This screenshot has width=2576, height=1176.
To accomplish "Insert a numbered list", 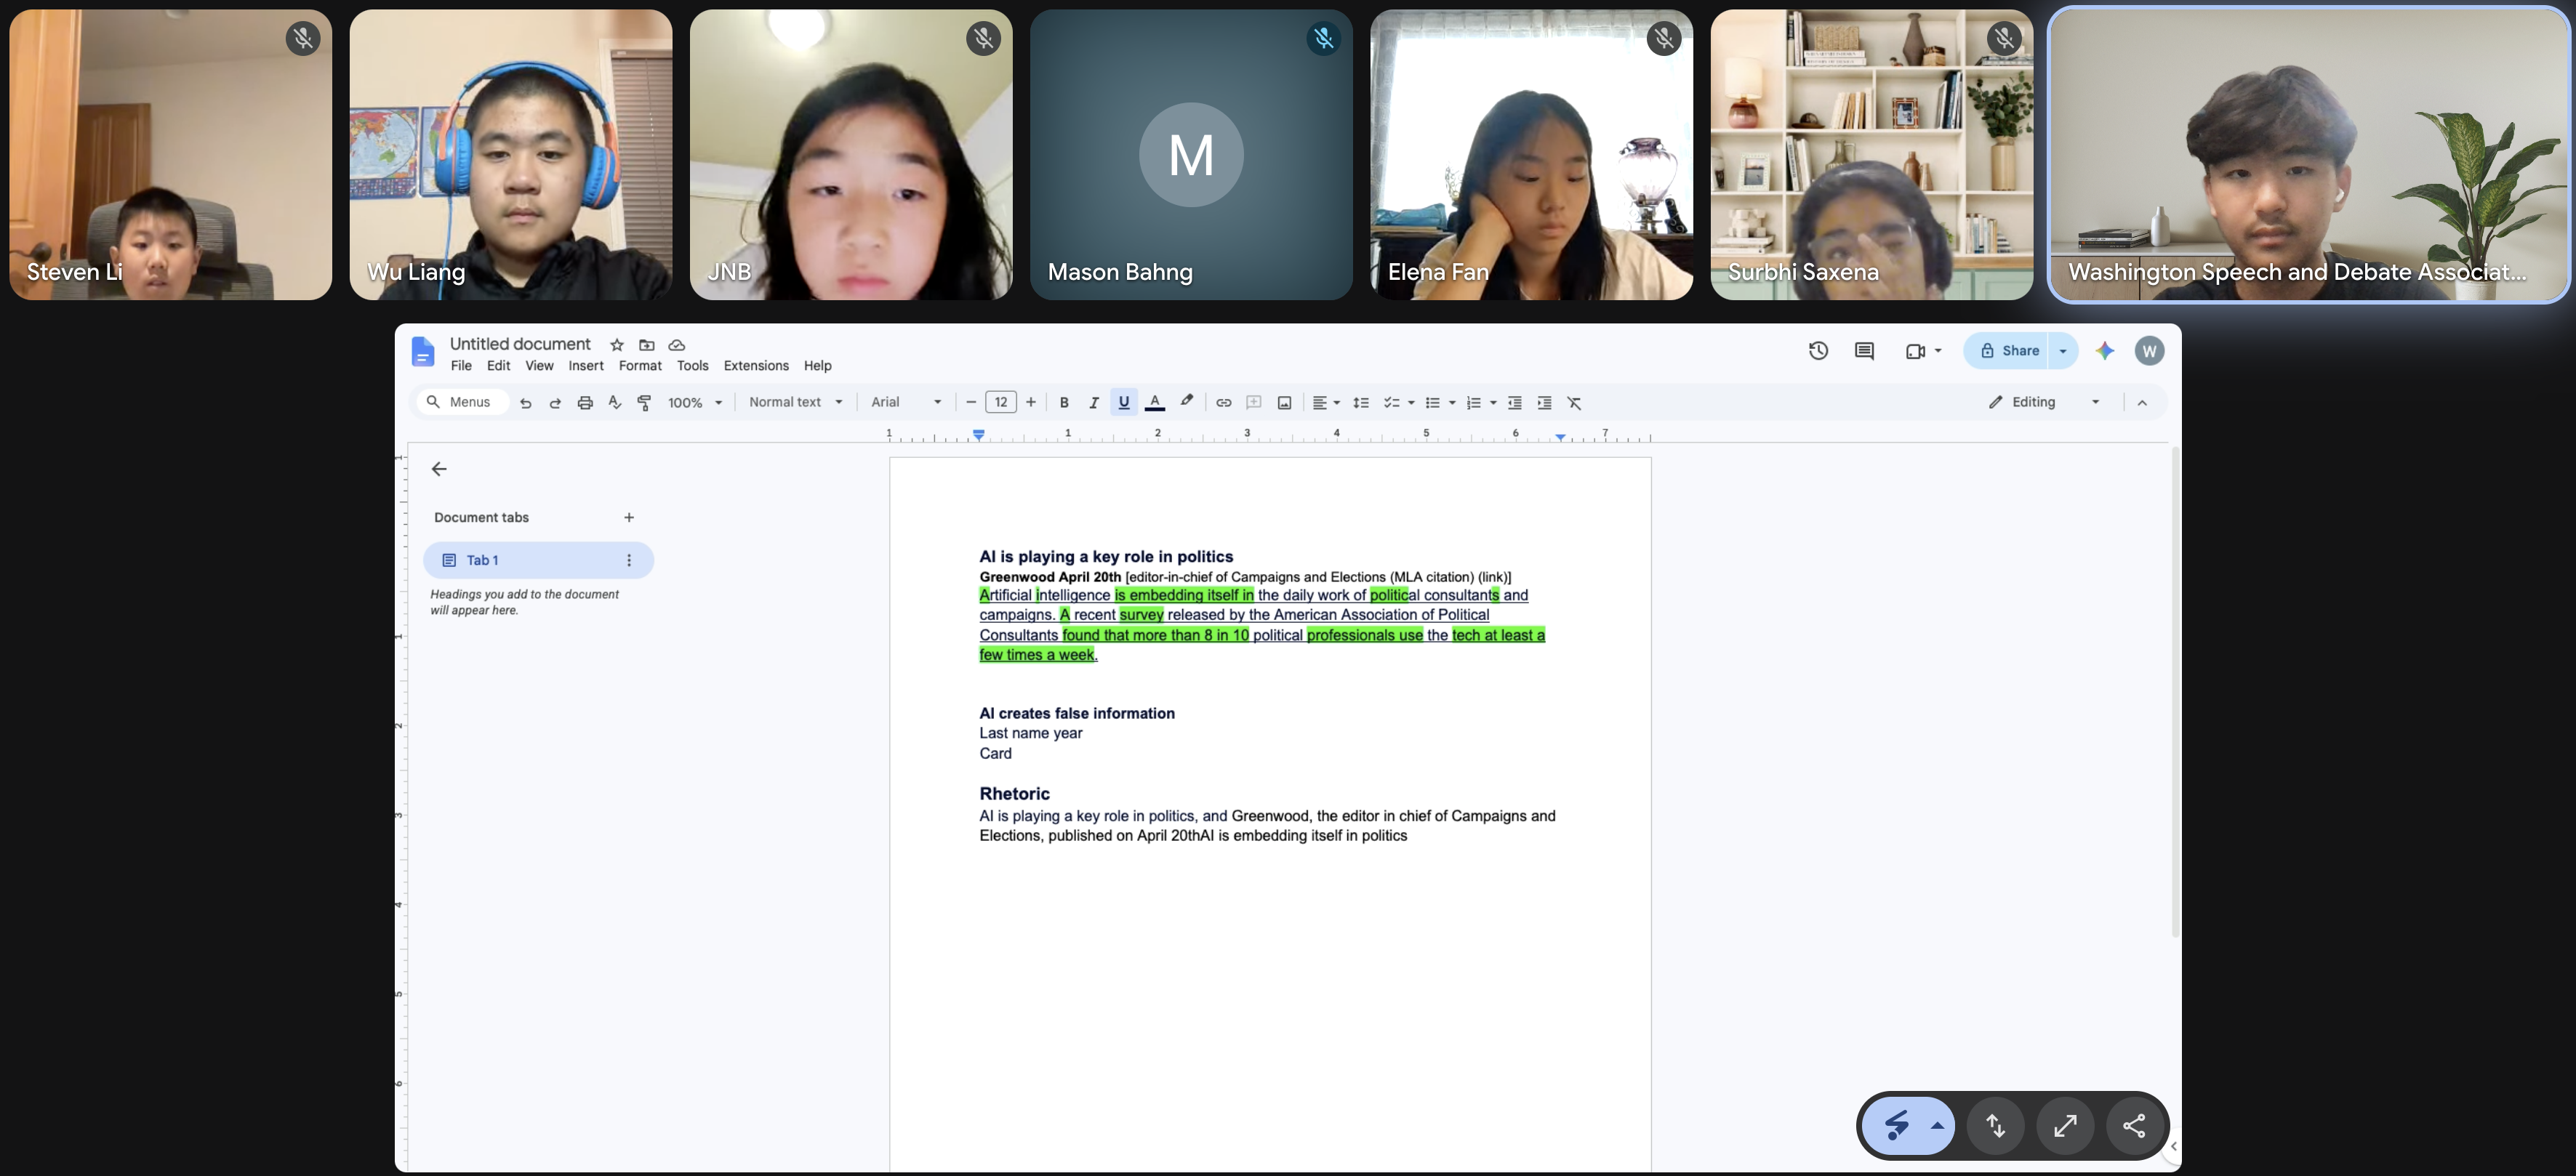I will (x=1473, y=403).
